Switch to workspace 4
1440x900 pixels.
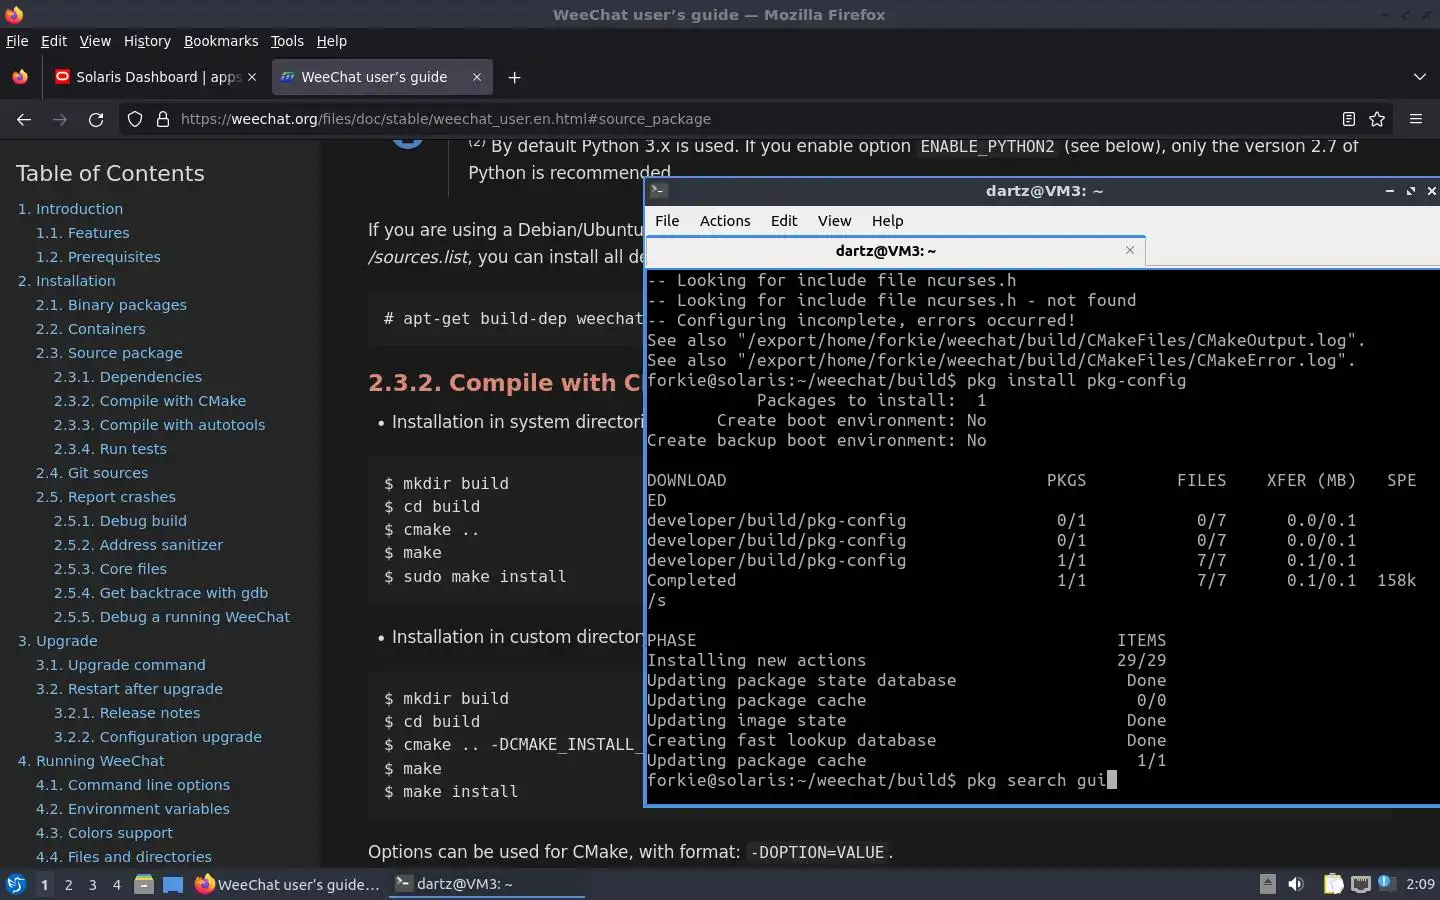pyautogui.click(x=116, y=884)
